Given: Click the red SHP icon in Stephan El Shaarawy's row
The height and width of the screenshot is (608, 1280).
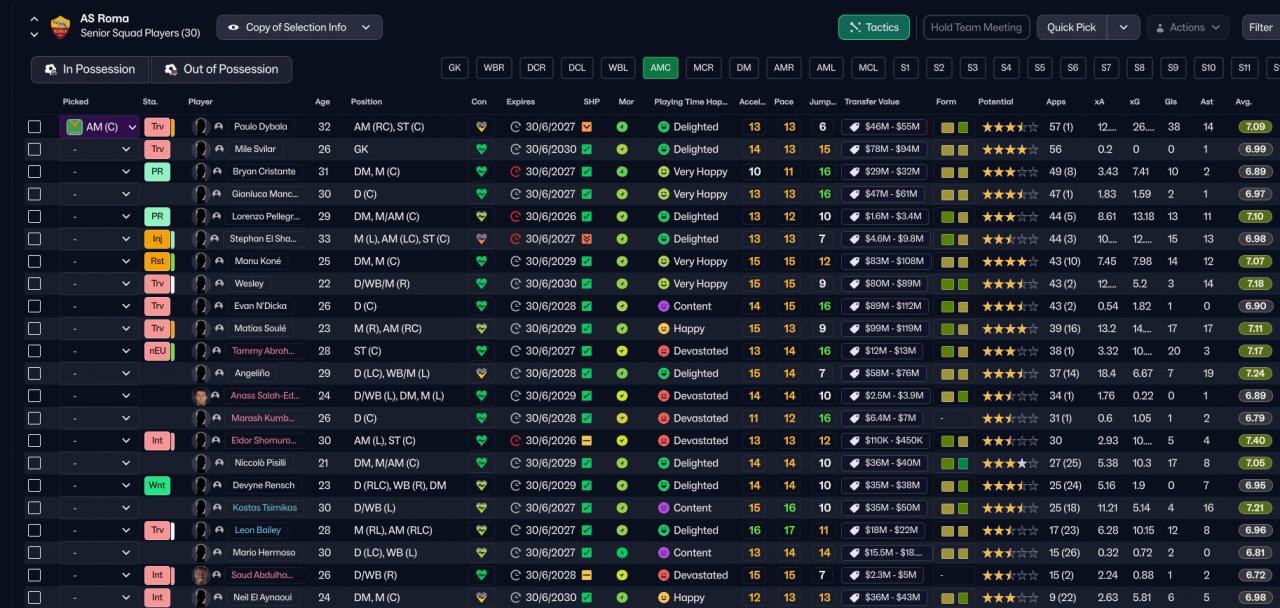Looking at the screenshot, I should (x=587, y=239).
